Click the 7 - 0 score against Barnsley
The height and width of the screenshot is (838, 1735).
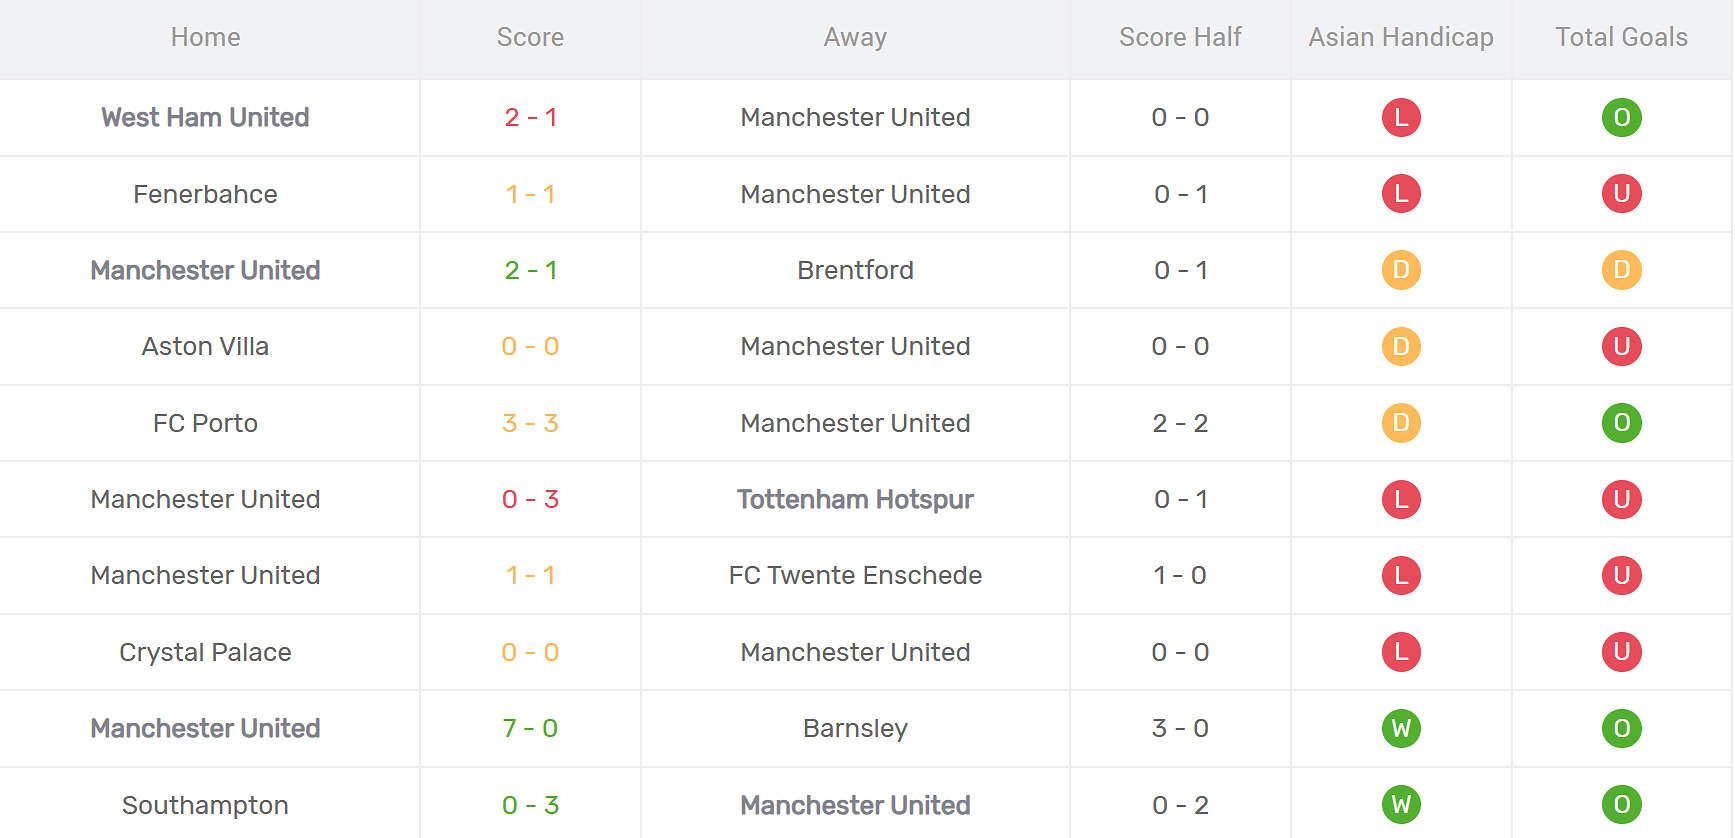pos(530,728)
